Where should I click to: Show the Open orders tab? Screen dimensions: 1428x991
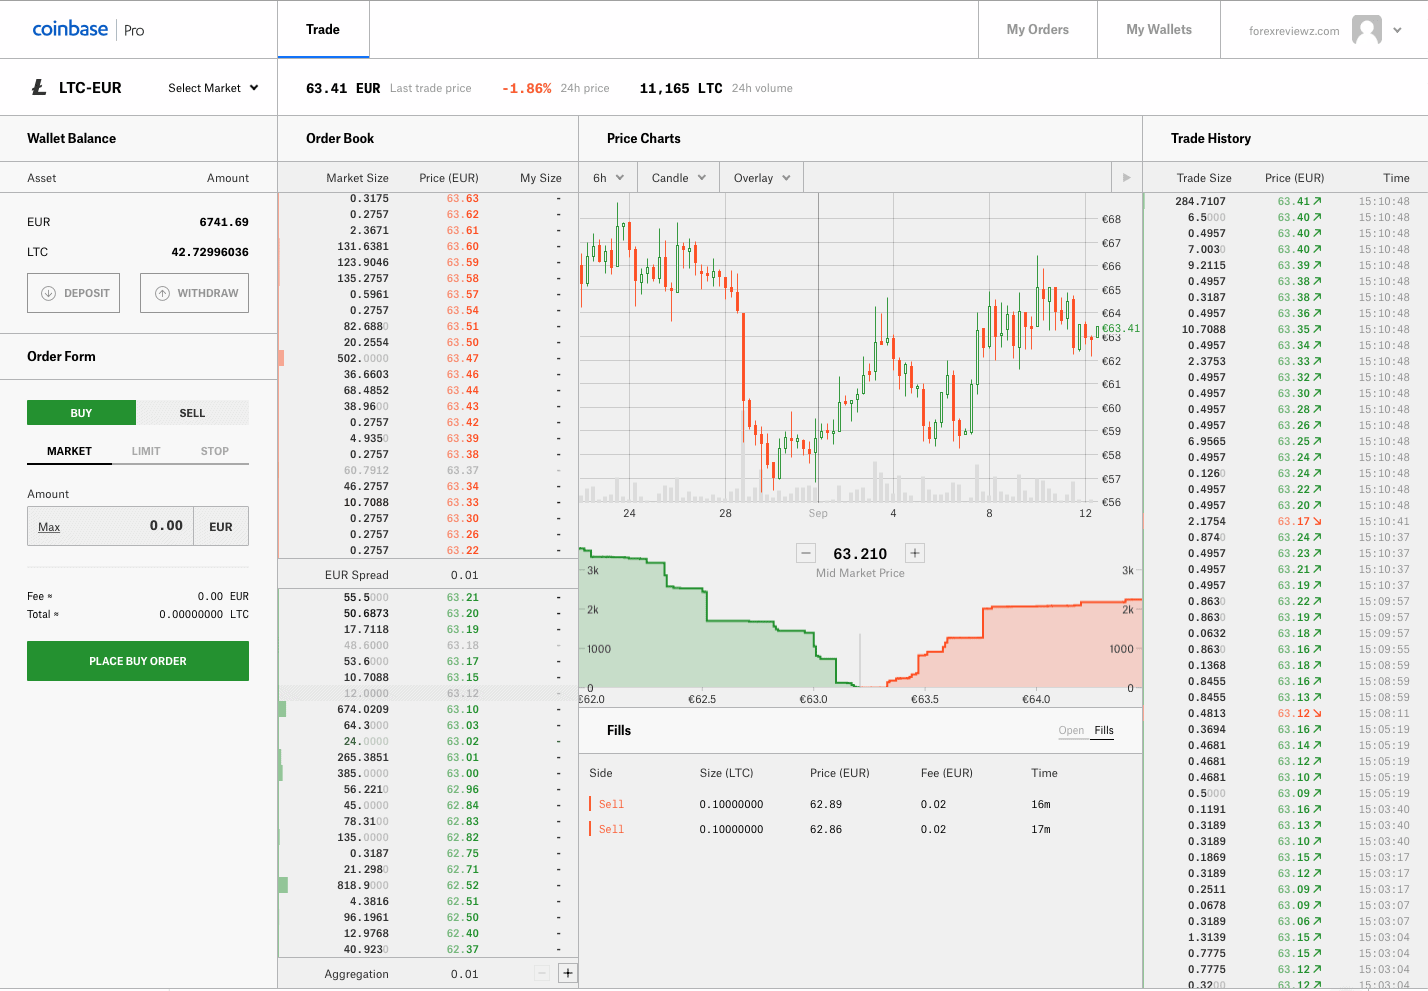(1071, 731)
